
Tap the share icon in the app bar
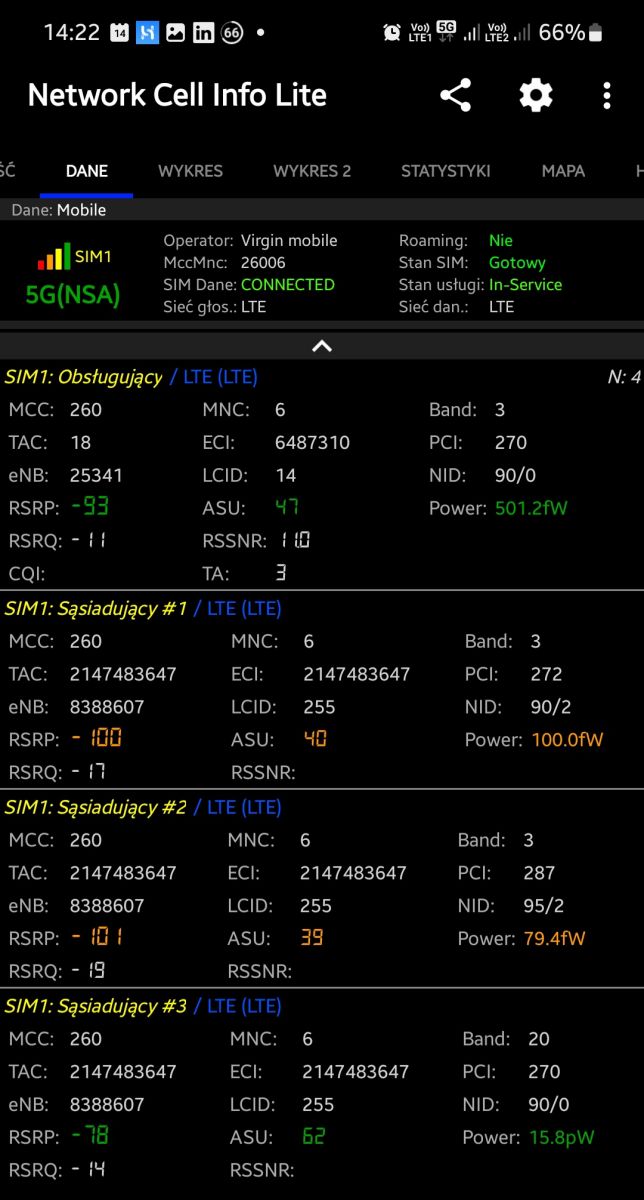tap(455, 96)
